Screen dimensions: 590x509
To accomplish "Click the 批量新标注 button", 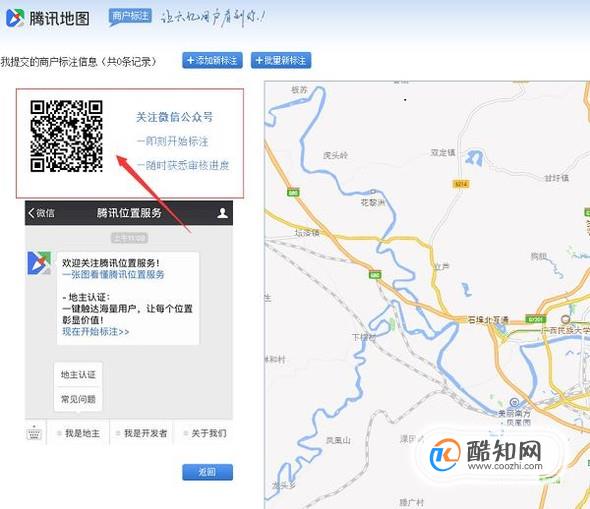I will pyautogui.click(x=281, y=60).
